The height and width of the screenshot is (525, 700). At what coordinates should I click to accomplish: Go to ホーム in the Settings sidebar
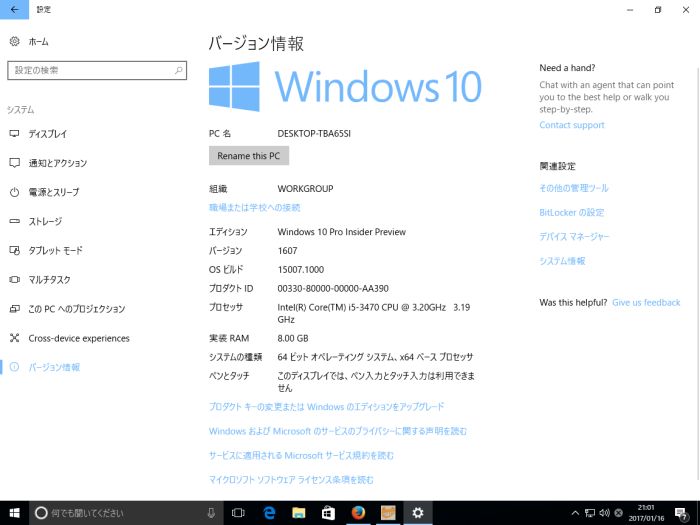click(x=38, y=42)
